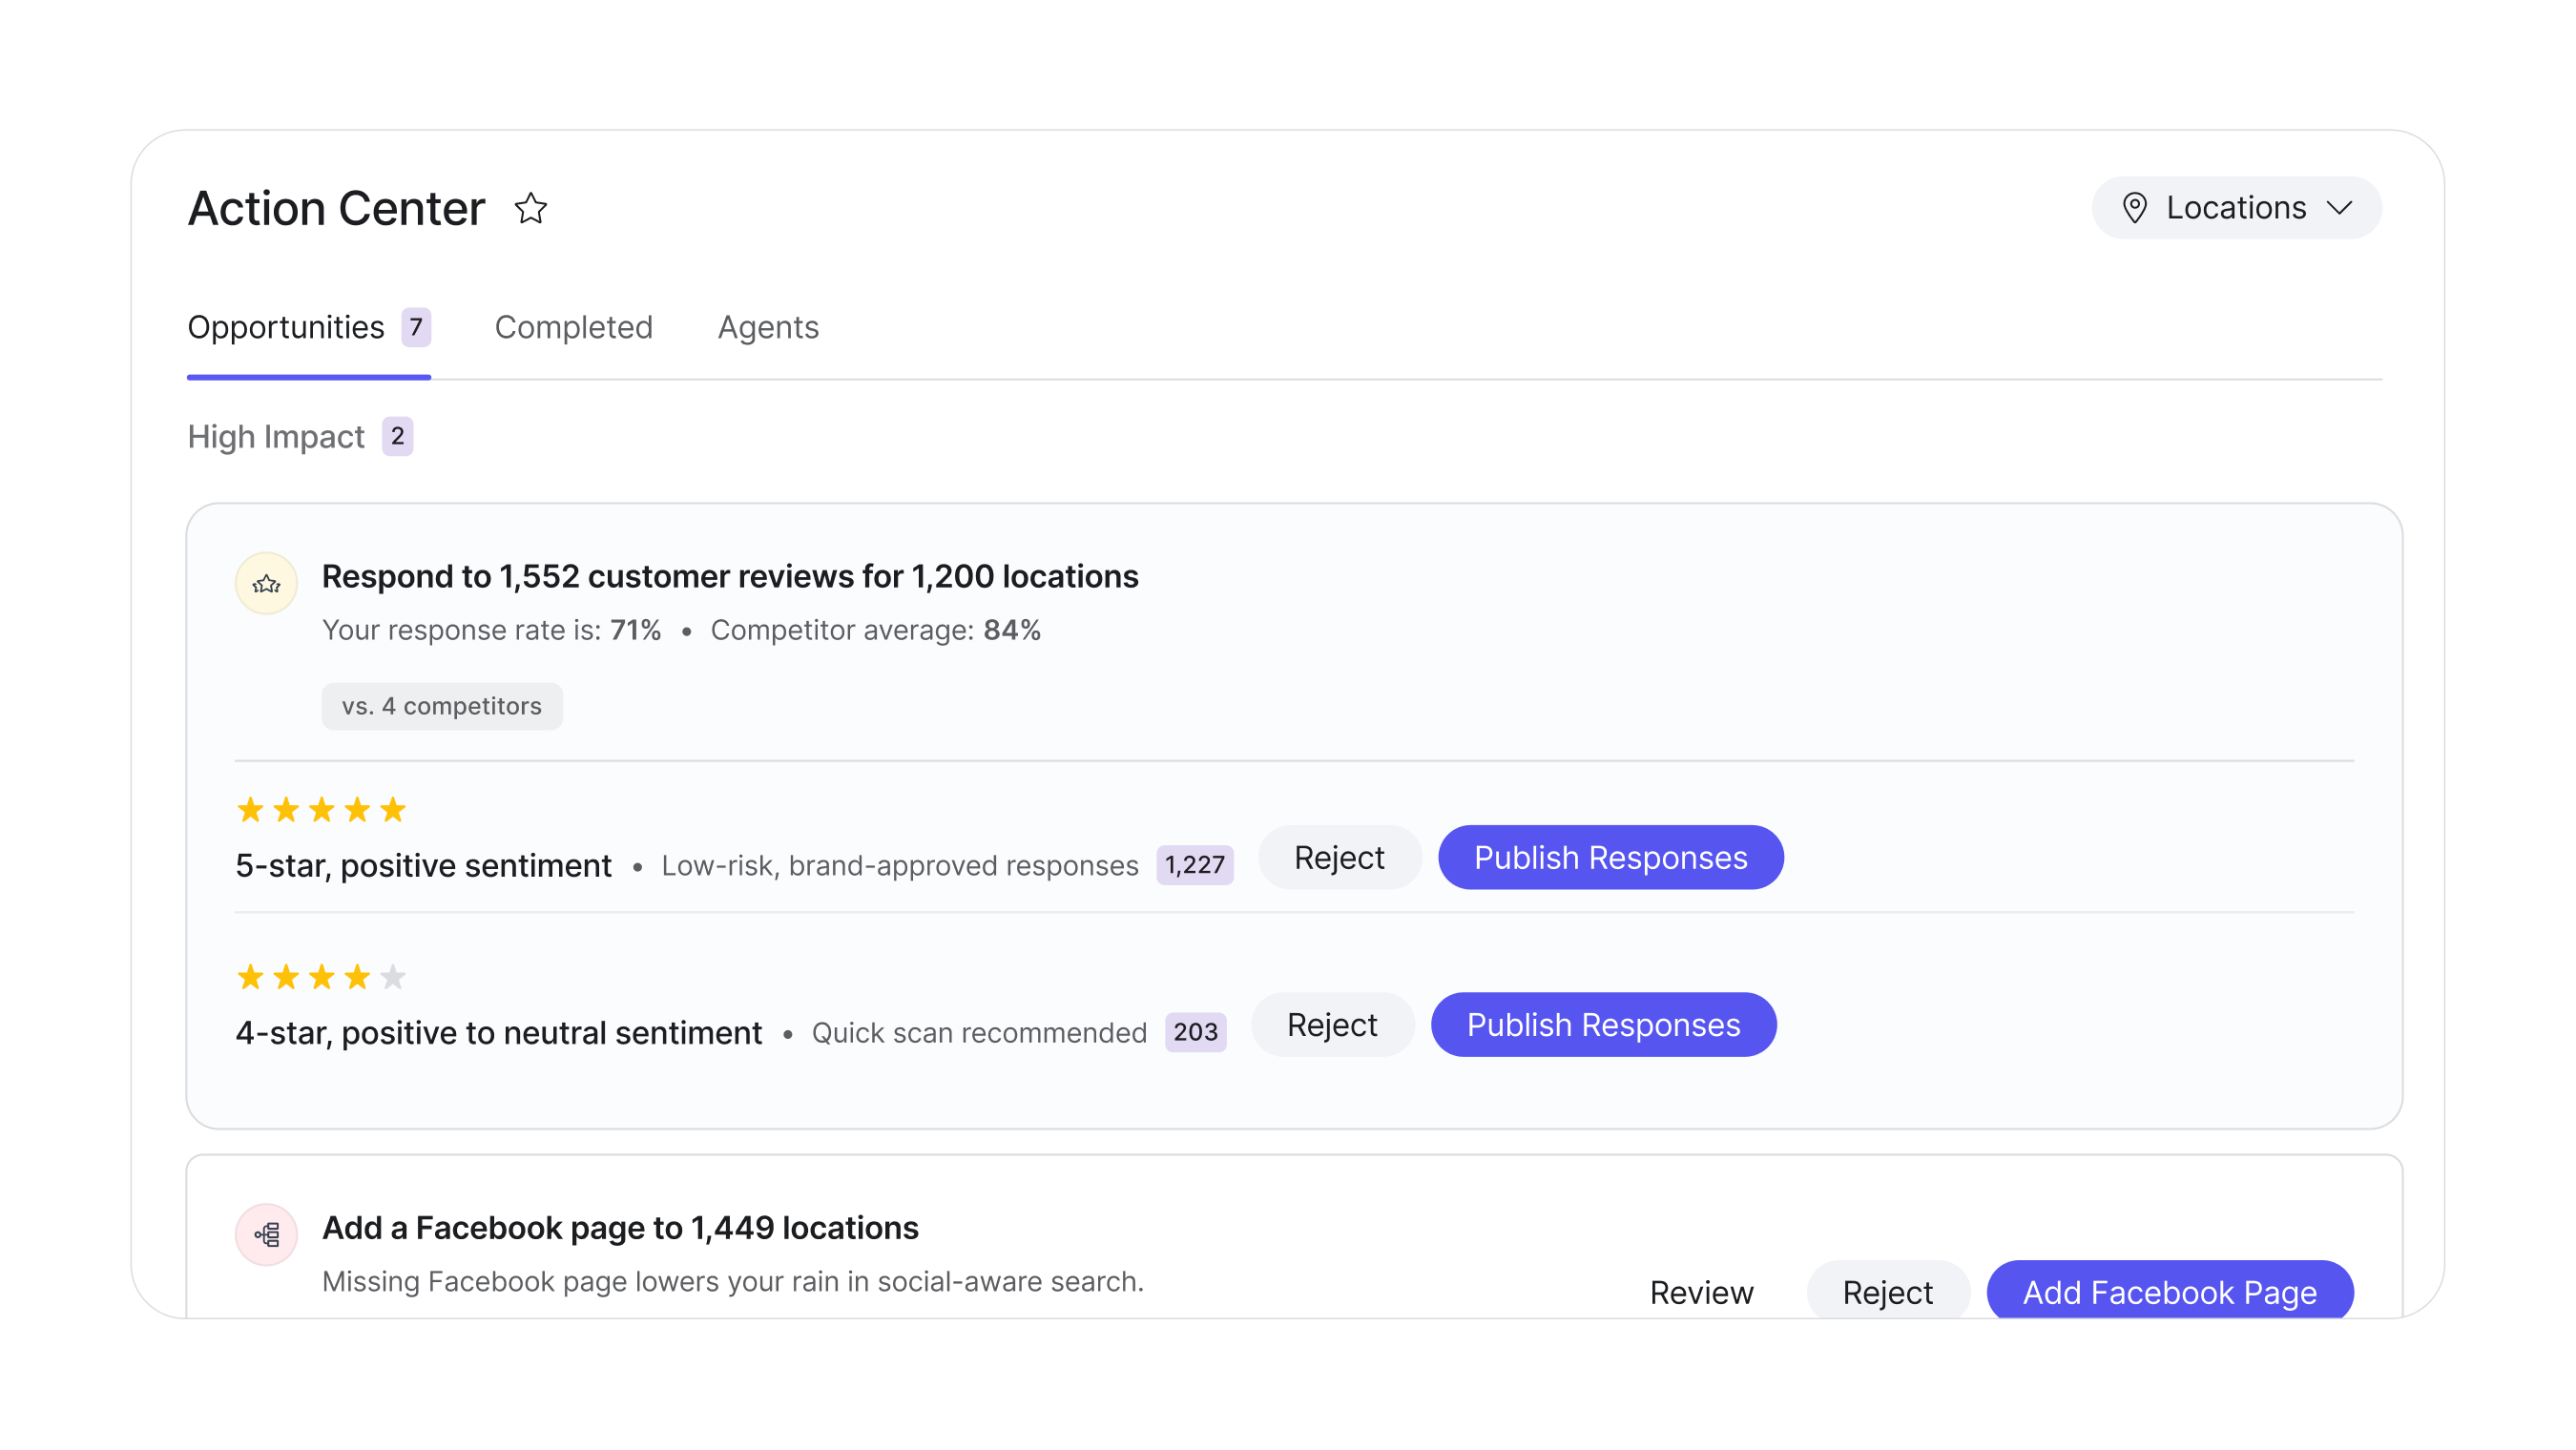Viewport: 2576px width, 1450px height.
Task: Click the 4-star rating stars
Action: (321, 977)
